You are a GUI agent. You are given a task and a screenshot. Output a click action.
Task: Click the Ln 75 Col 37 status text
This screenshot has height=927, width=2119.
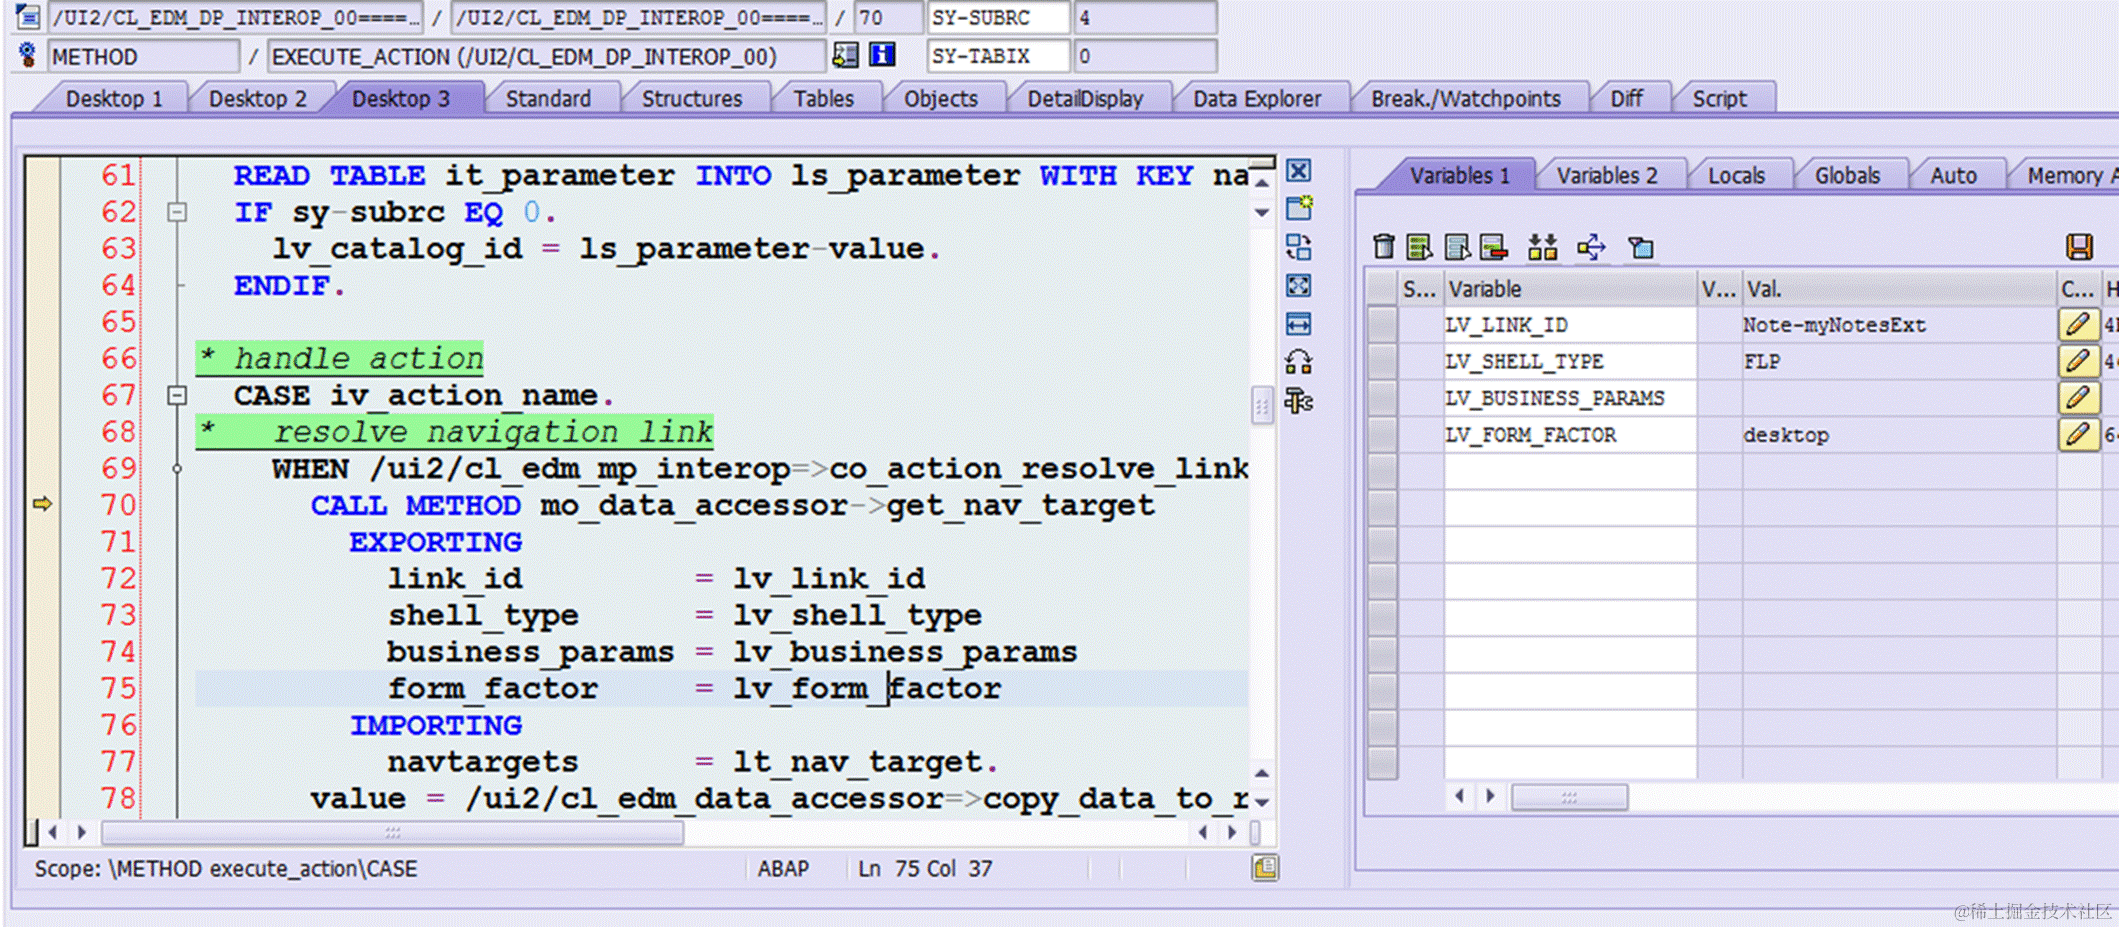[925, 868]
